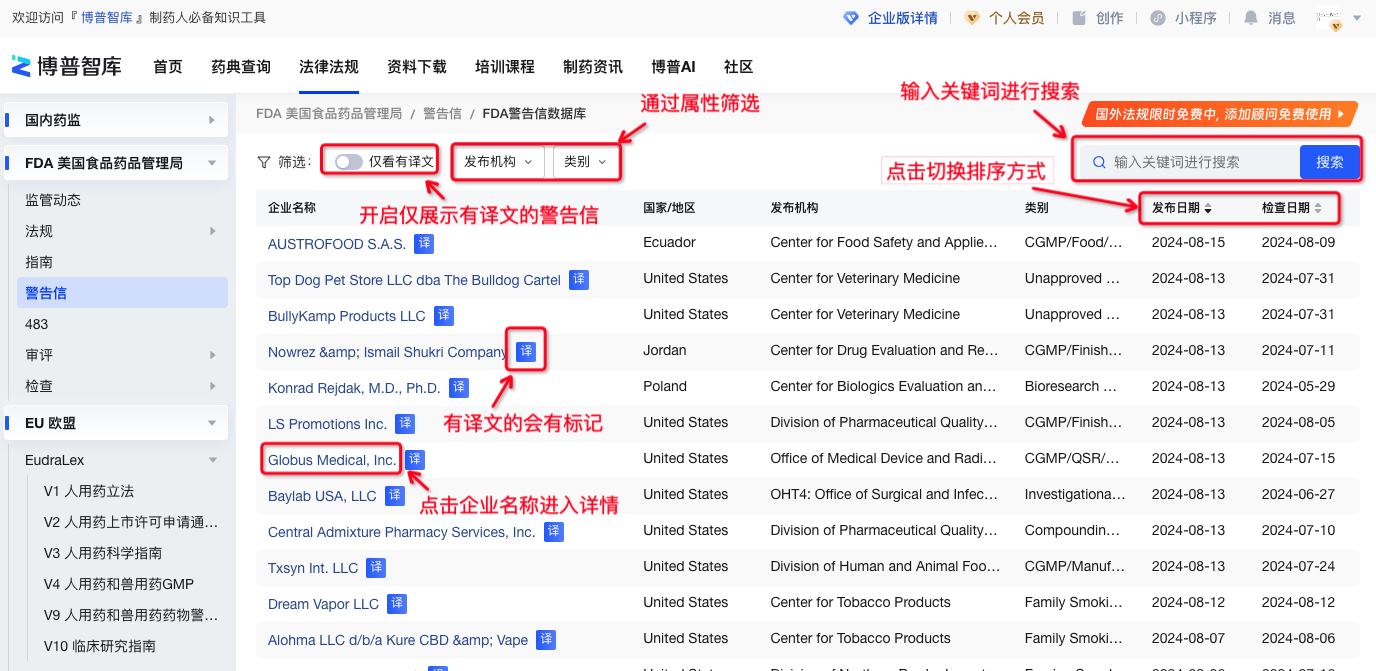
Task: Collapse the FDA 美国食品药品管理局 section
Action: 211,163
